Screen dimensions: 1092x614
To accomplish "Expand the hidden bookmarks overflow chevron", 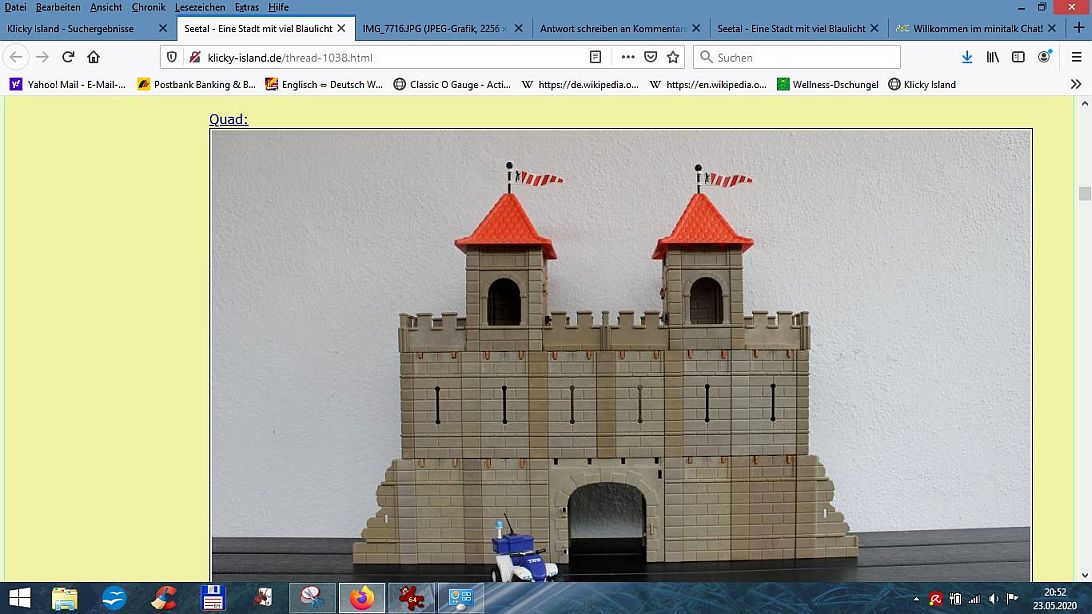I will [1076, 85].
